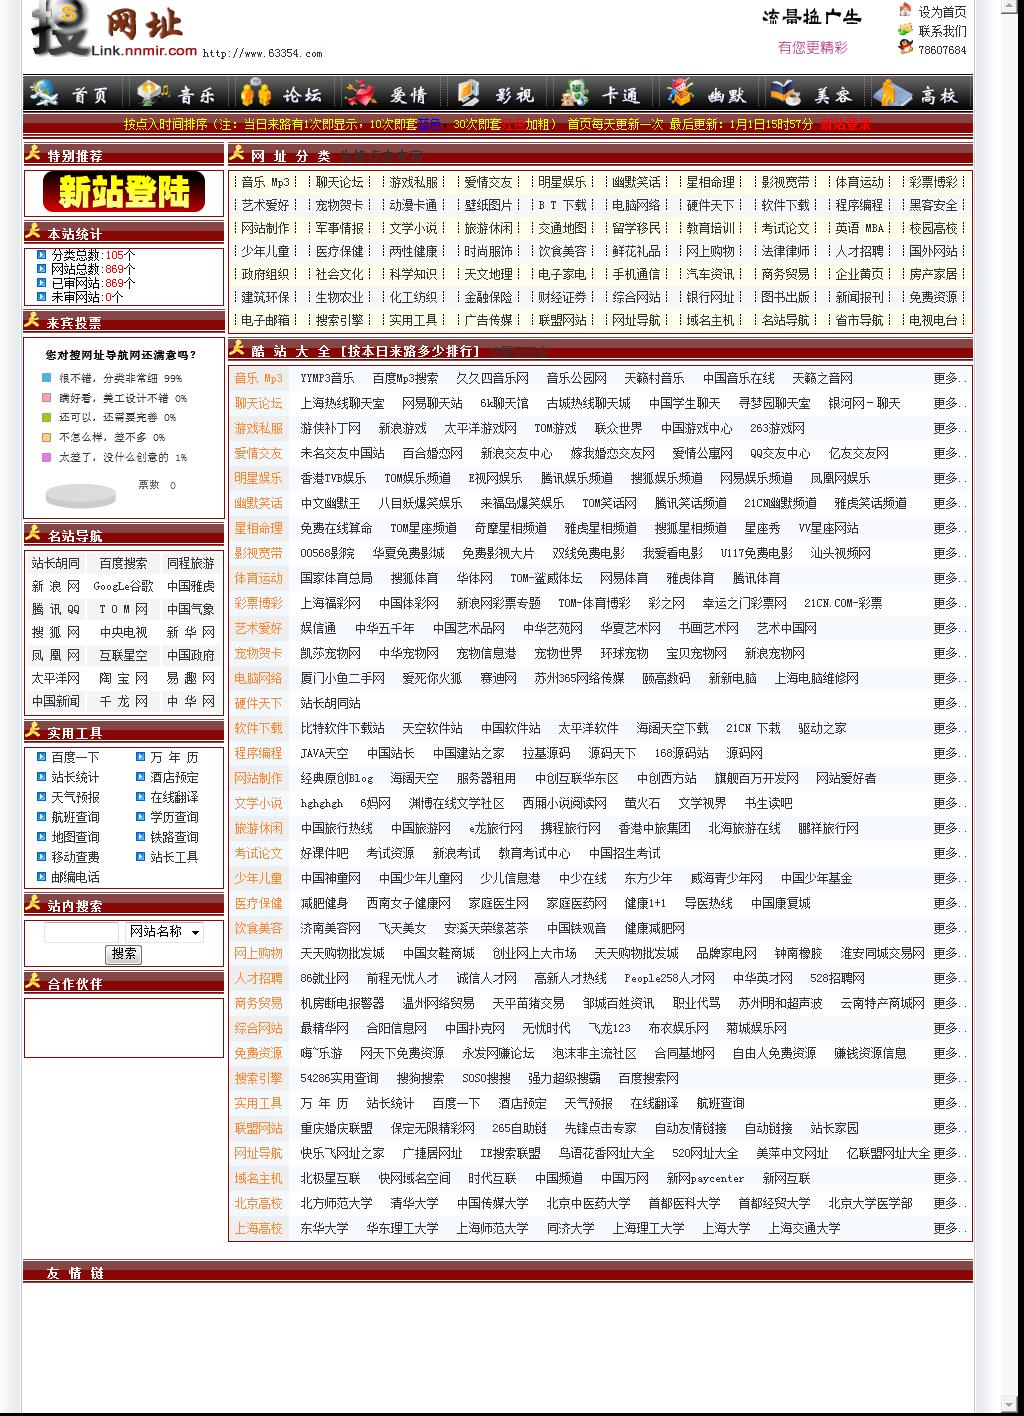Screen dimensions: 1024x1416
Task: Click the 音乐 navigation icon
Action: pos(153,93)
